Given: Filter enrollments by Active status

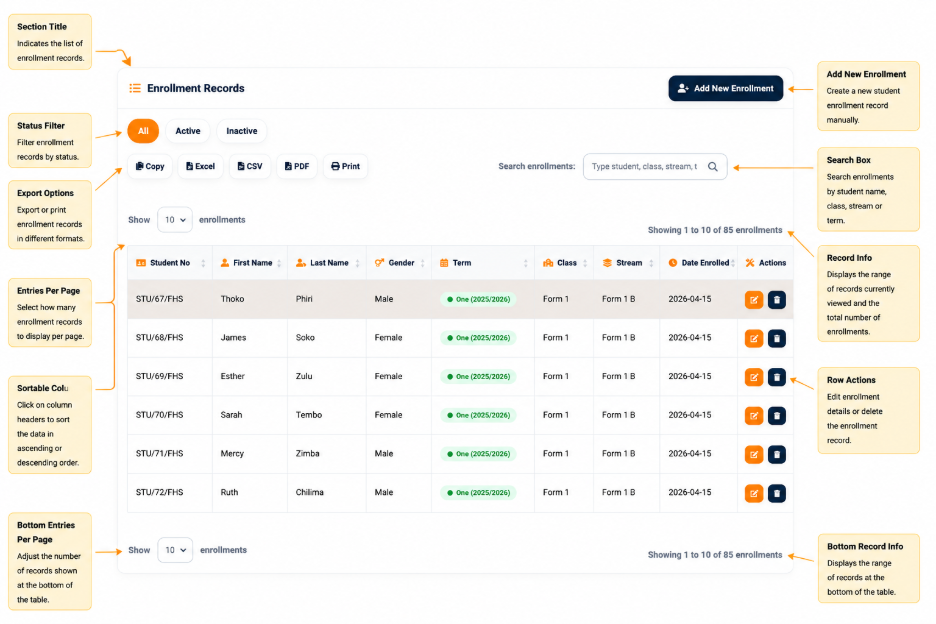Looking at the screenshot, I should point(188,131).
